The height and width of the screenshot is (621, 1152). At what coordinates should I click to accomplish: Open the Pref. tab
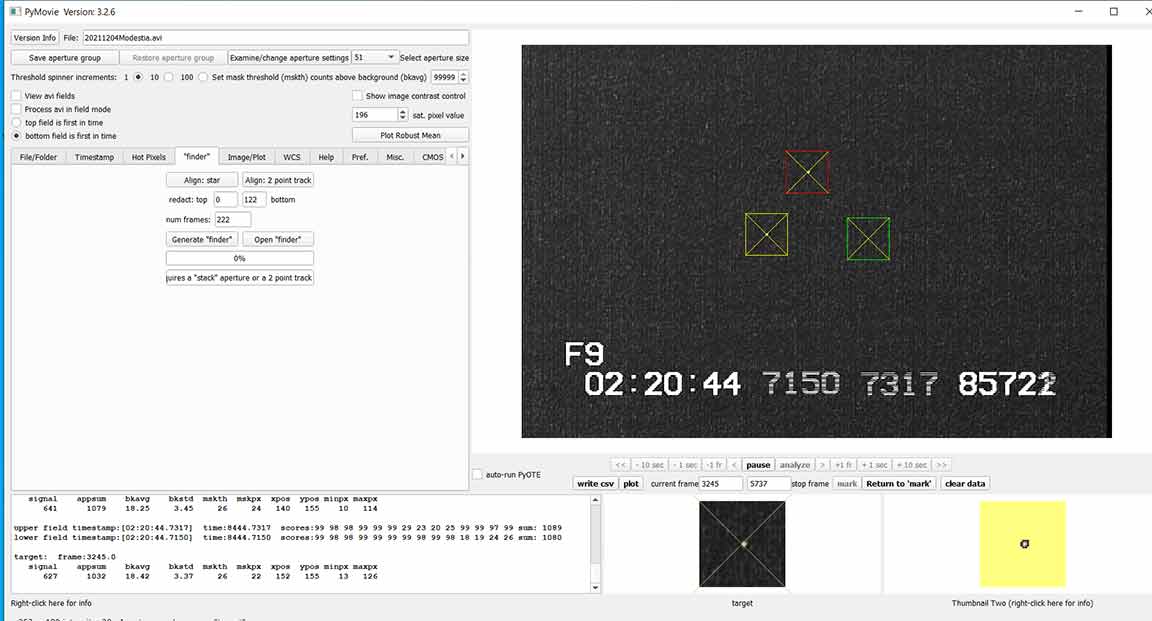[360, 157]
